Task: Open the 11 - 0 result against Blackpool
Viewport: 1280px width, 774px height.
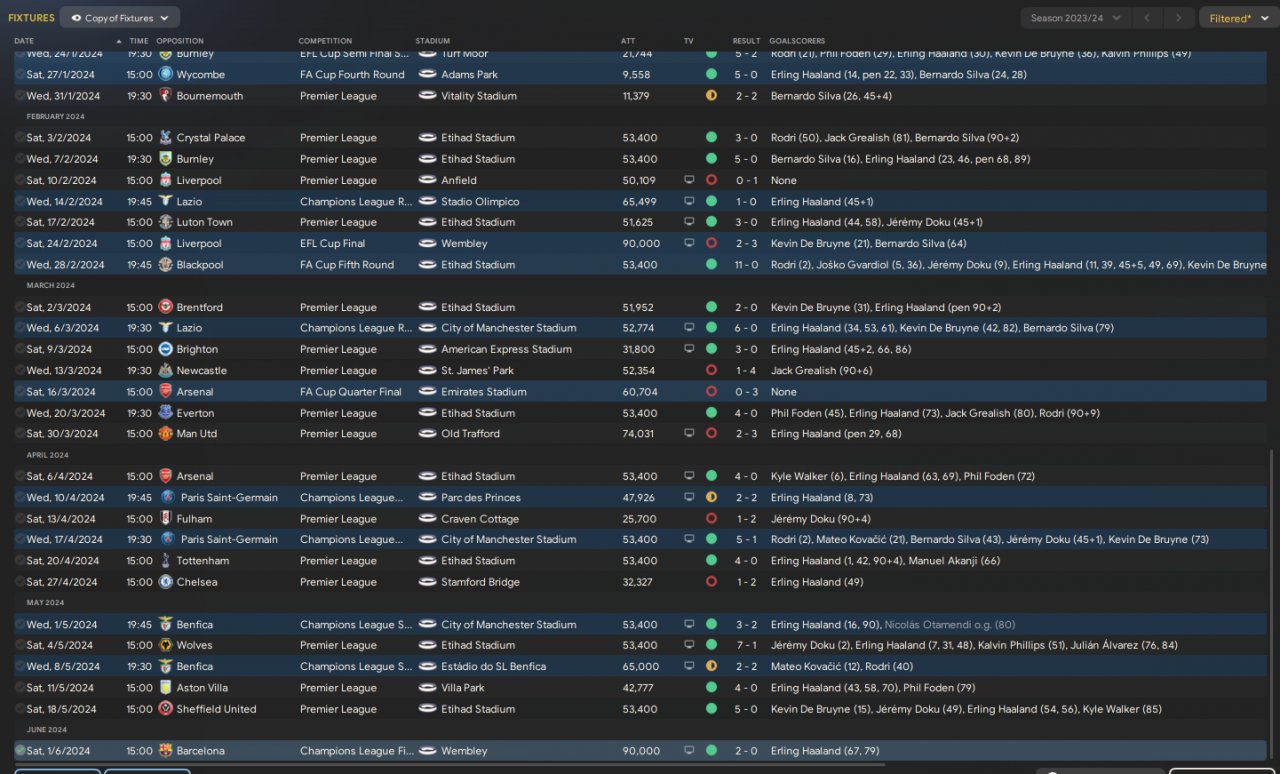Action: [x=746, y=265]
